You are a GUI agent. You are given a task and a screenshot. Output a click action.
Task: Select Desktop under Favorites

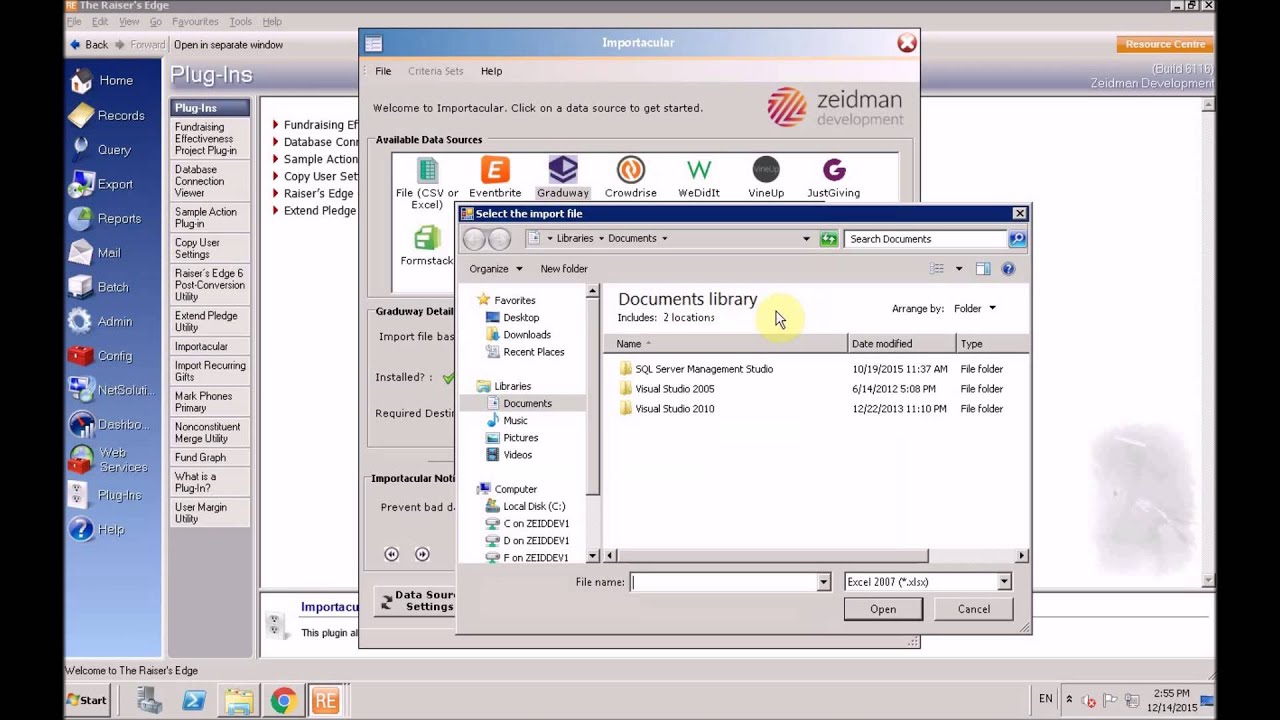[521, 318]
